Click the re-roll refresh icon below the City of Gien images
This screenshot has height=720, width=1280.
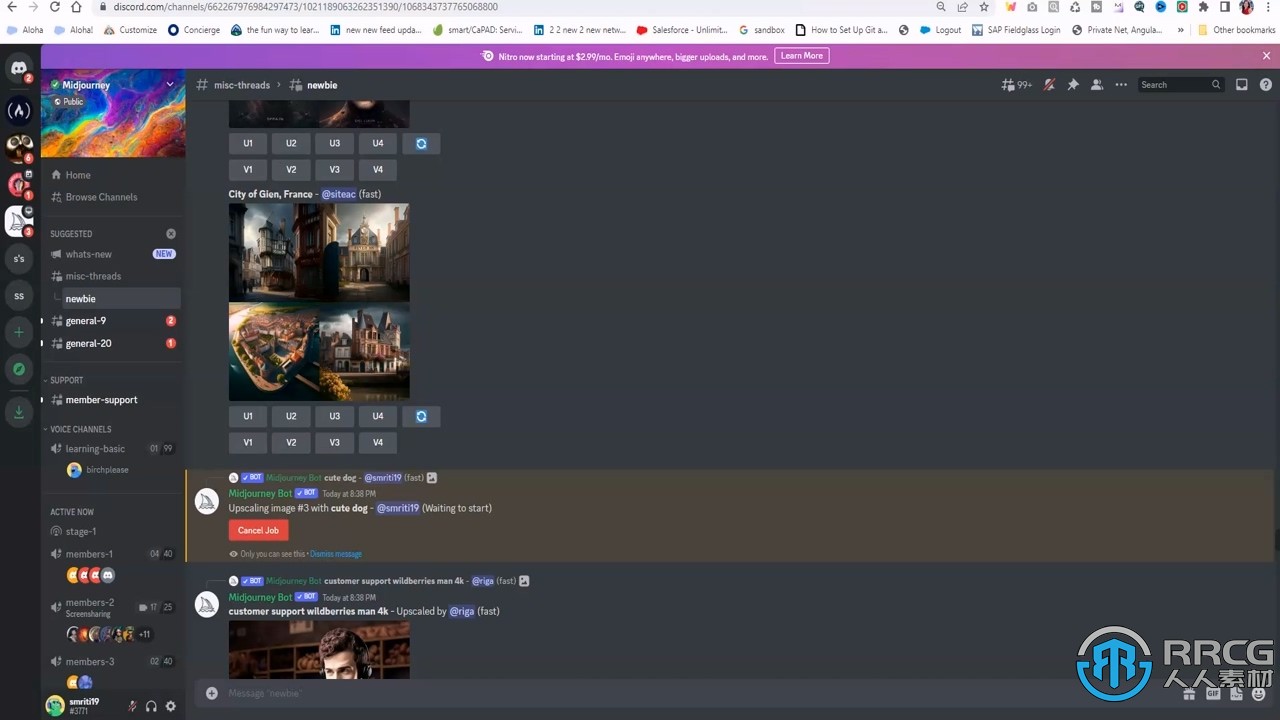pos(421,416)
